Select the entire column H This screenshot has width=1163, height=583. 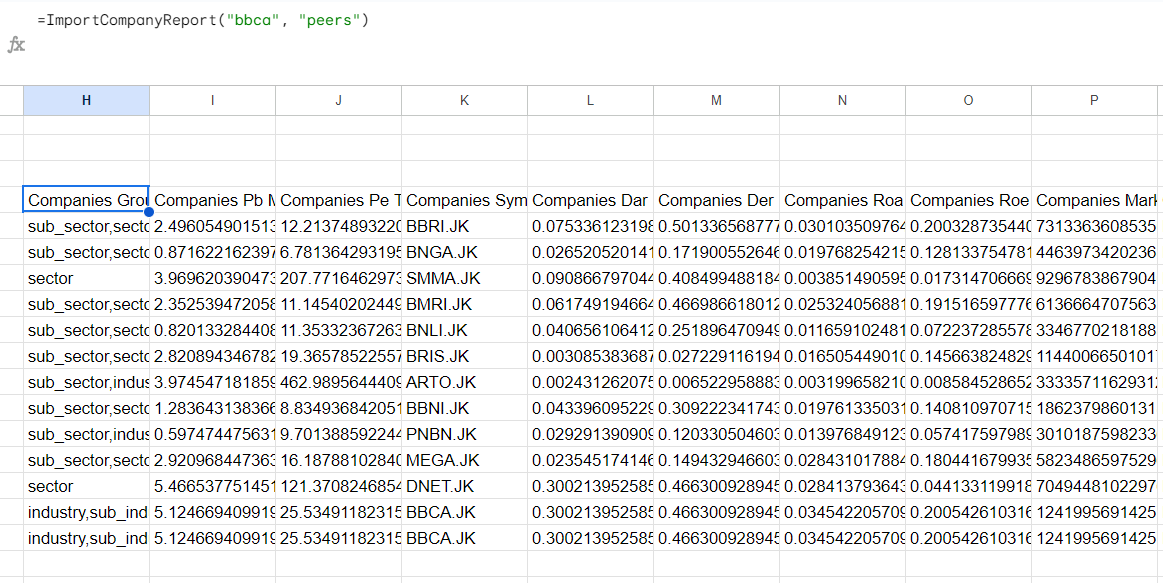coord(86,100)
